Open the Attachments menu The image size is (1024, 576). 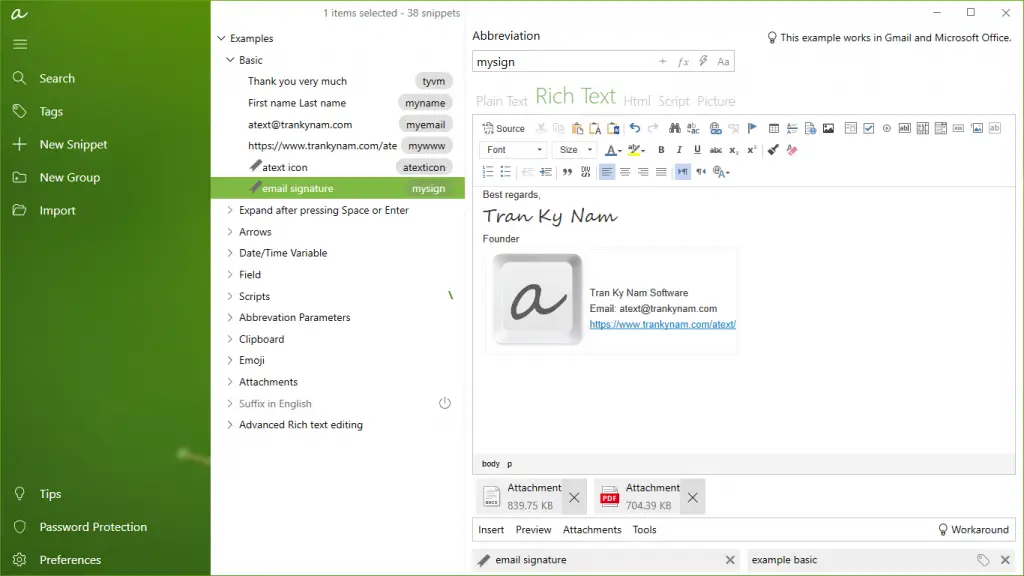click(592, 530)
